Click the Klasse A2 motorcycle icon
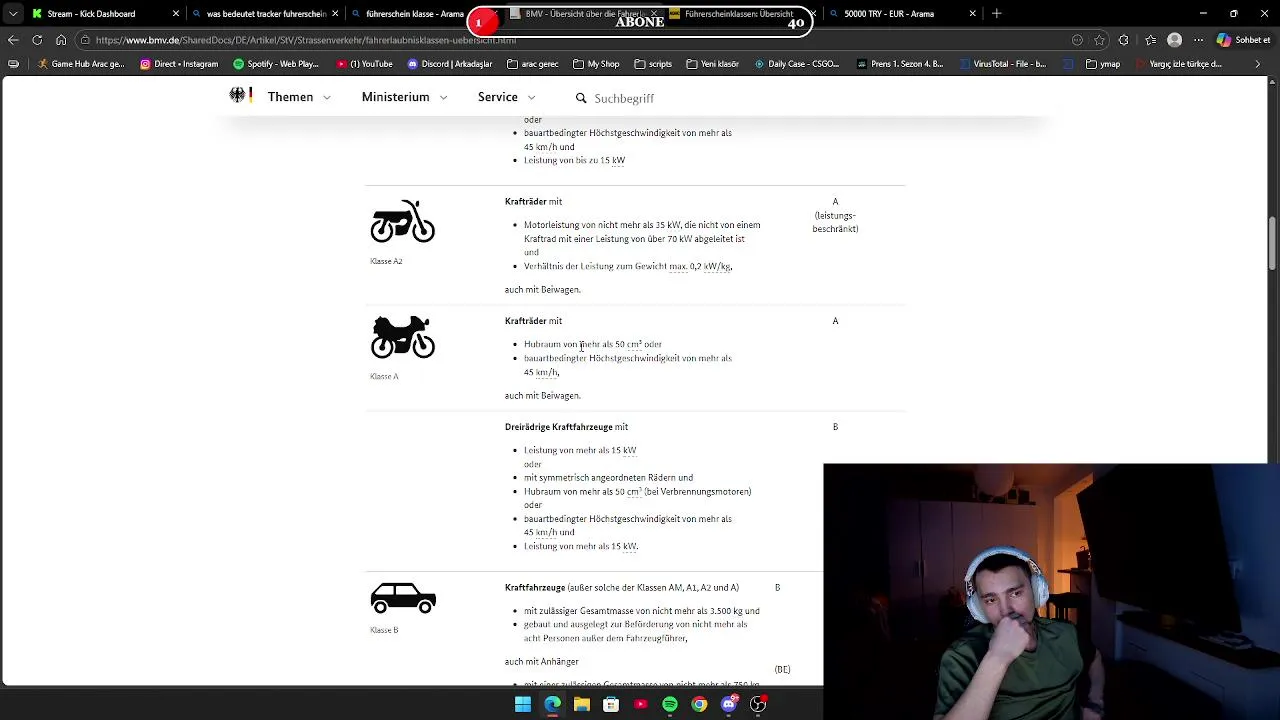 pos(403,221)
